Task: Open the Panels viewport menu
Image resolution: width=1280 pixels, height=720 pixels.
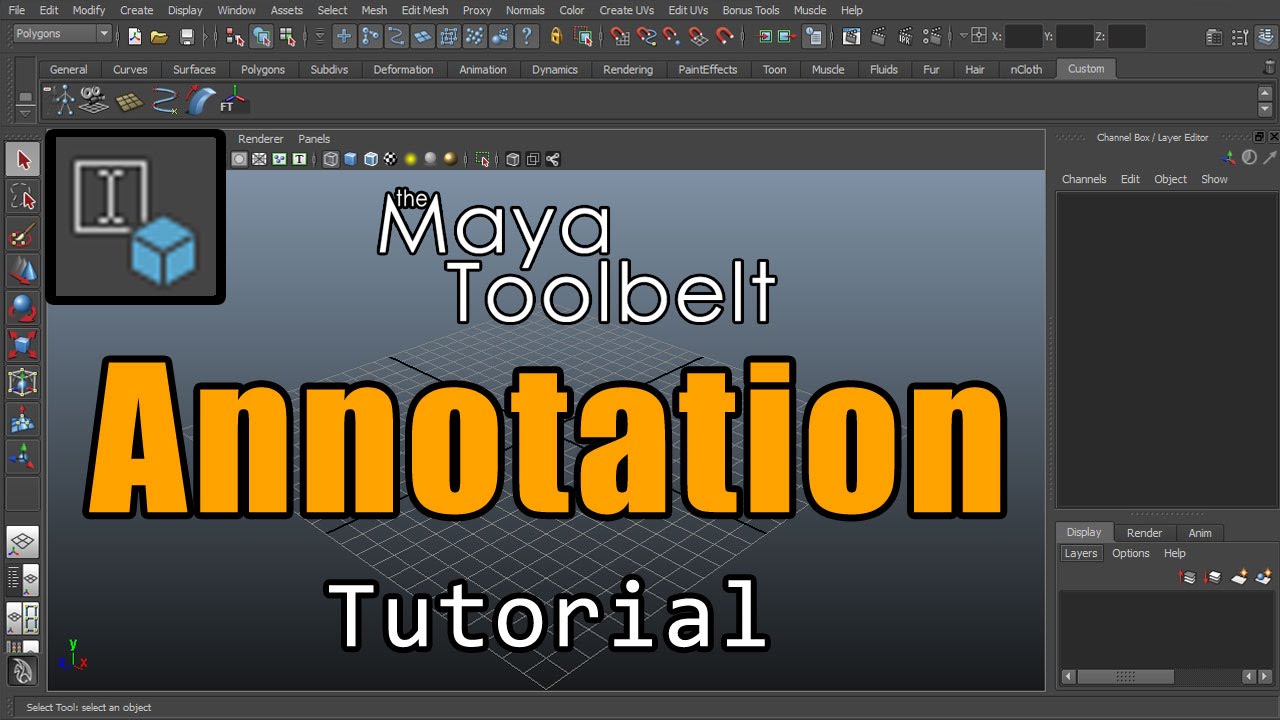Action: click(314, 139)
